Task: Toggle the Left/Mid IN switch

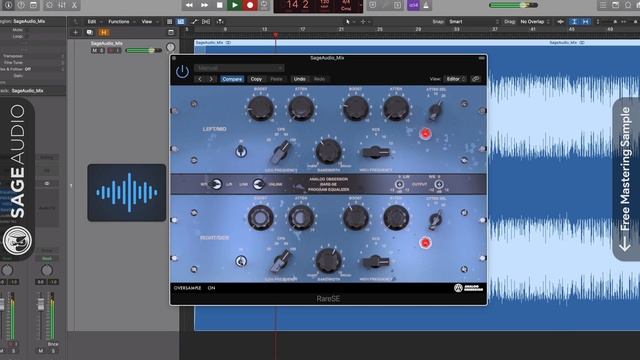Action: (x=241, y=151)
